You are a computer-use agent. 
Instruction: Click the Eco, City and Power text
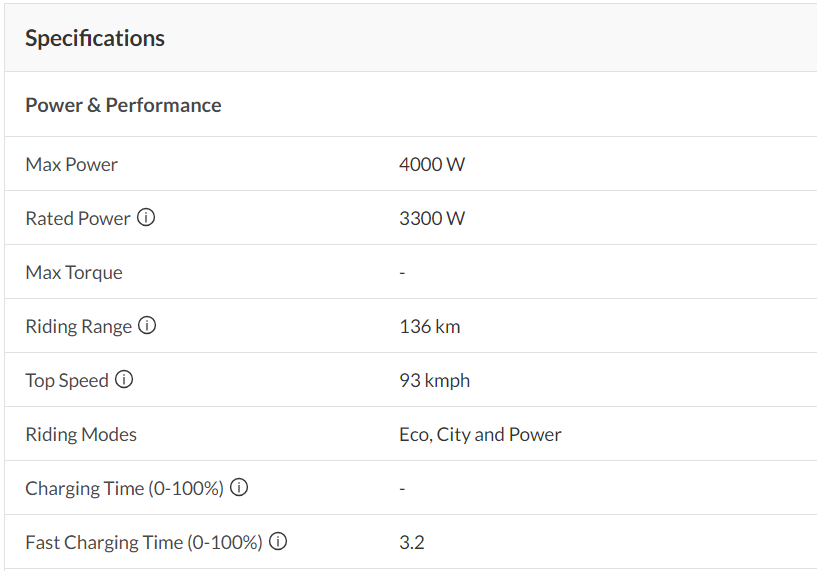click(480, 434)
